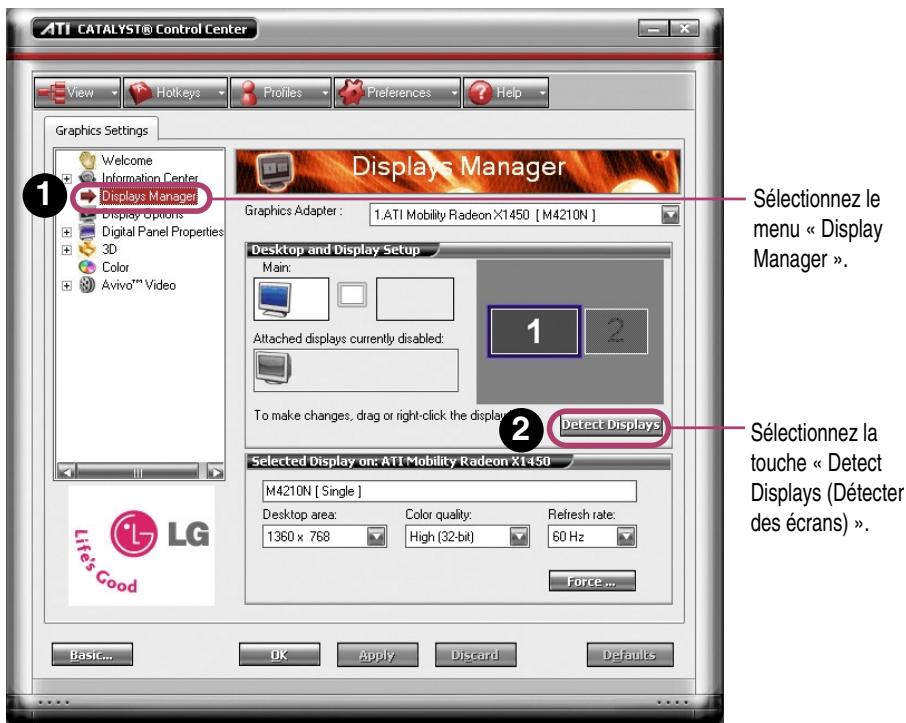
Task: Click the Color wheel icon
Action: pyautogui.click(x=87, y=267)
